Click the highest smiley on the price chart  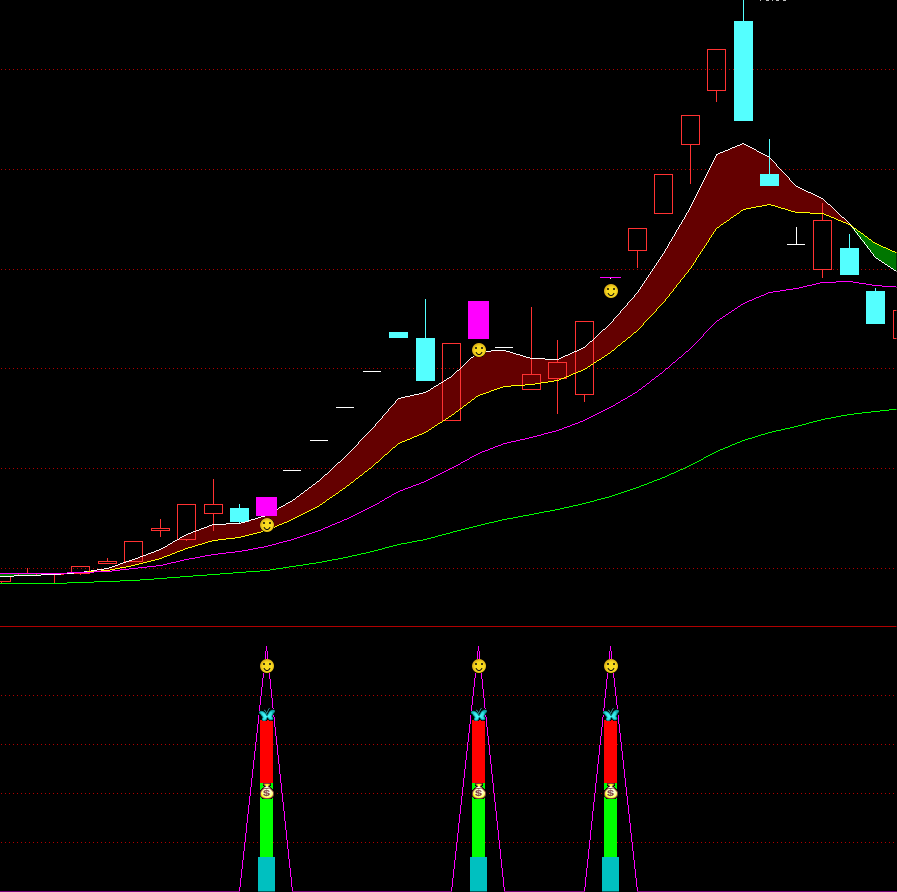611,291
